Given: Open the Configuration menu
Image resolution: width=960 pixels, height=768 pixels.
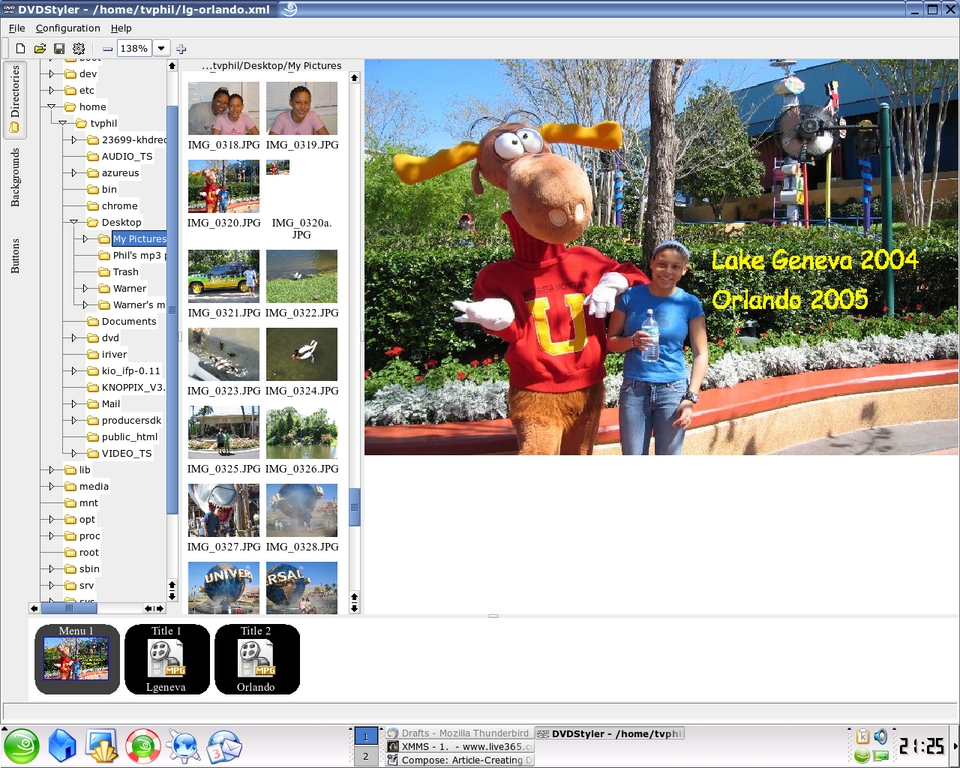Looking at the screenshot, I should [68, 28].
